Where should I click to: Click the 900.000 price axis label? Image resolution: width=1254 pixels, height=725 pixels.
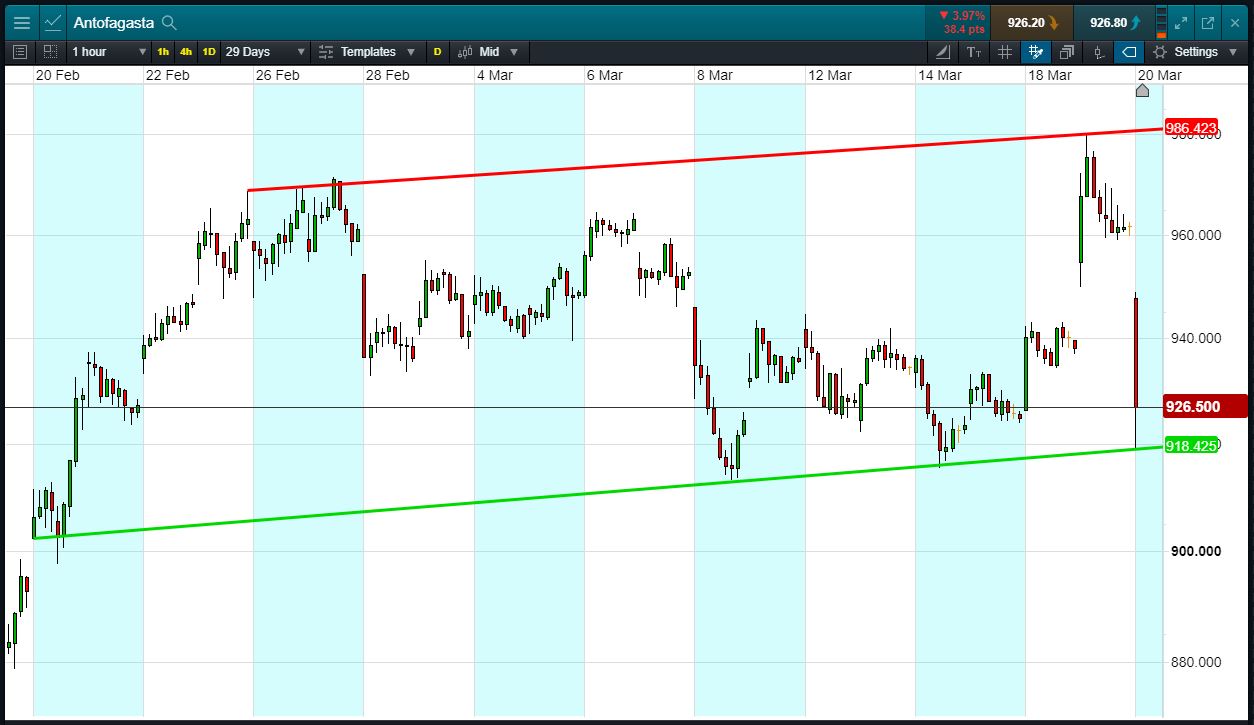(x=1194, y=551)
